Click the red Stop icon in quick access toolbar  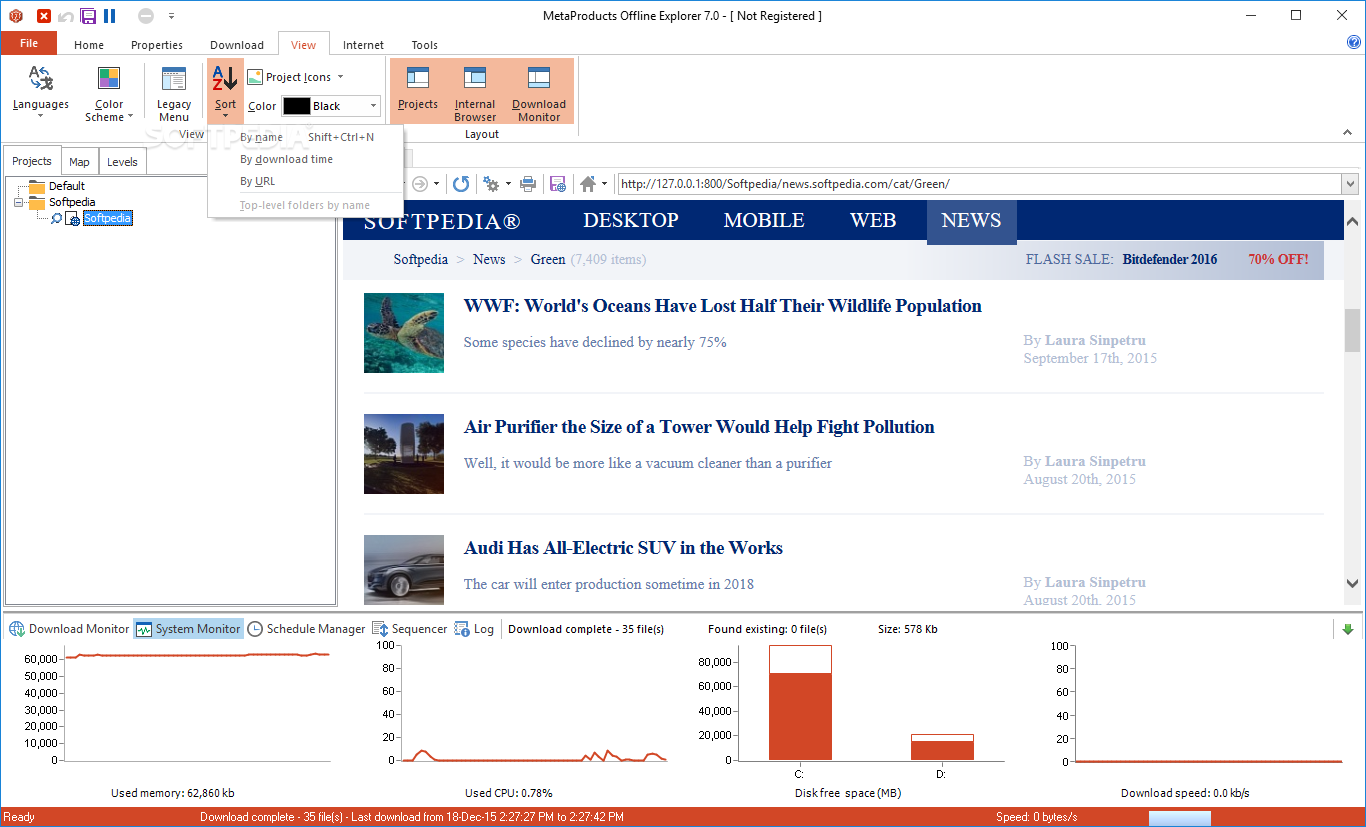coord(44,16)
